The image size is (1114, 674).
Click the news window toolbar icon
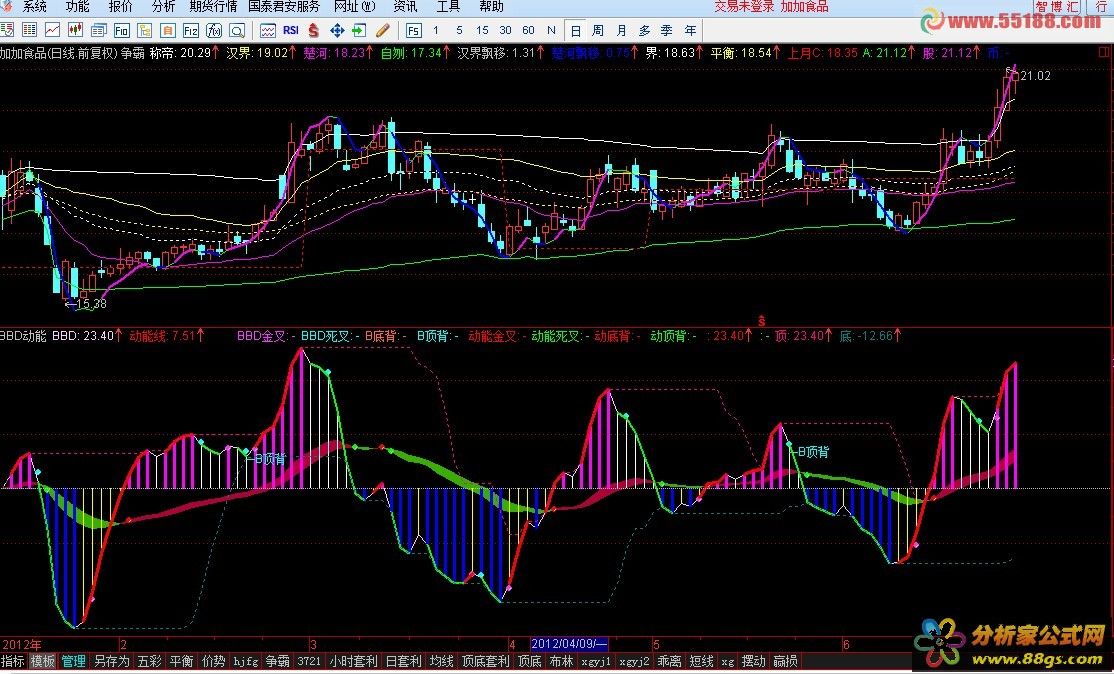(99, 30)
